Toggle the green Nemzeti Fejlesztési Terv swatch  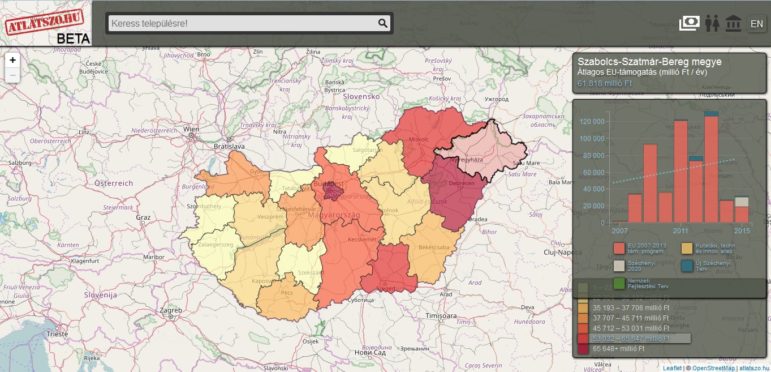pos(619,284)
